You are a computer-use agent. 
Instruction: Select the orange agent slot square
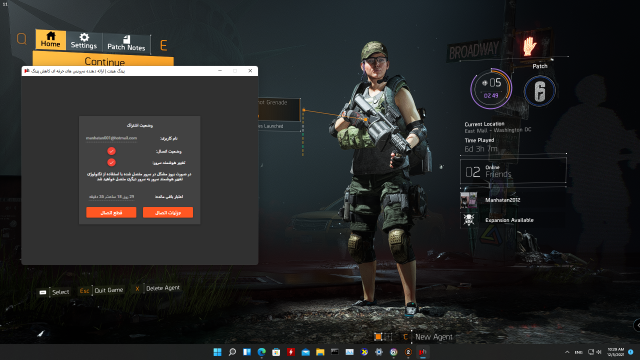(378, 337)
